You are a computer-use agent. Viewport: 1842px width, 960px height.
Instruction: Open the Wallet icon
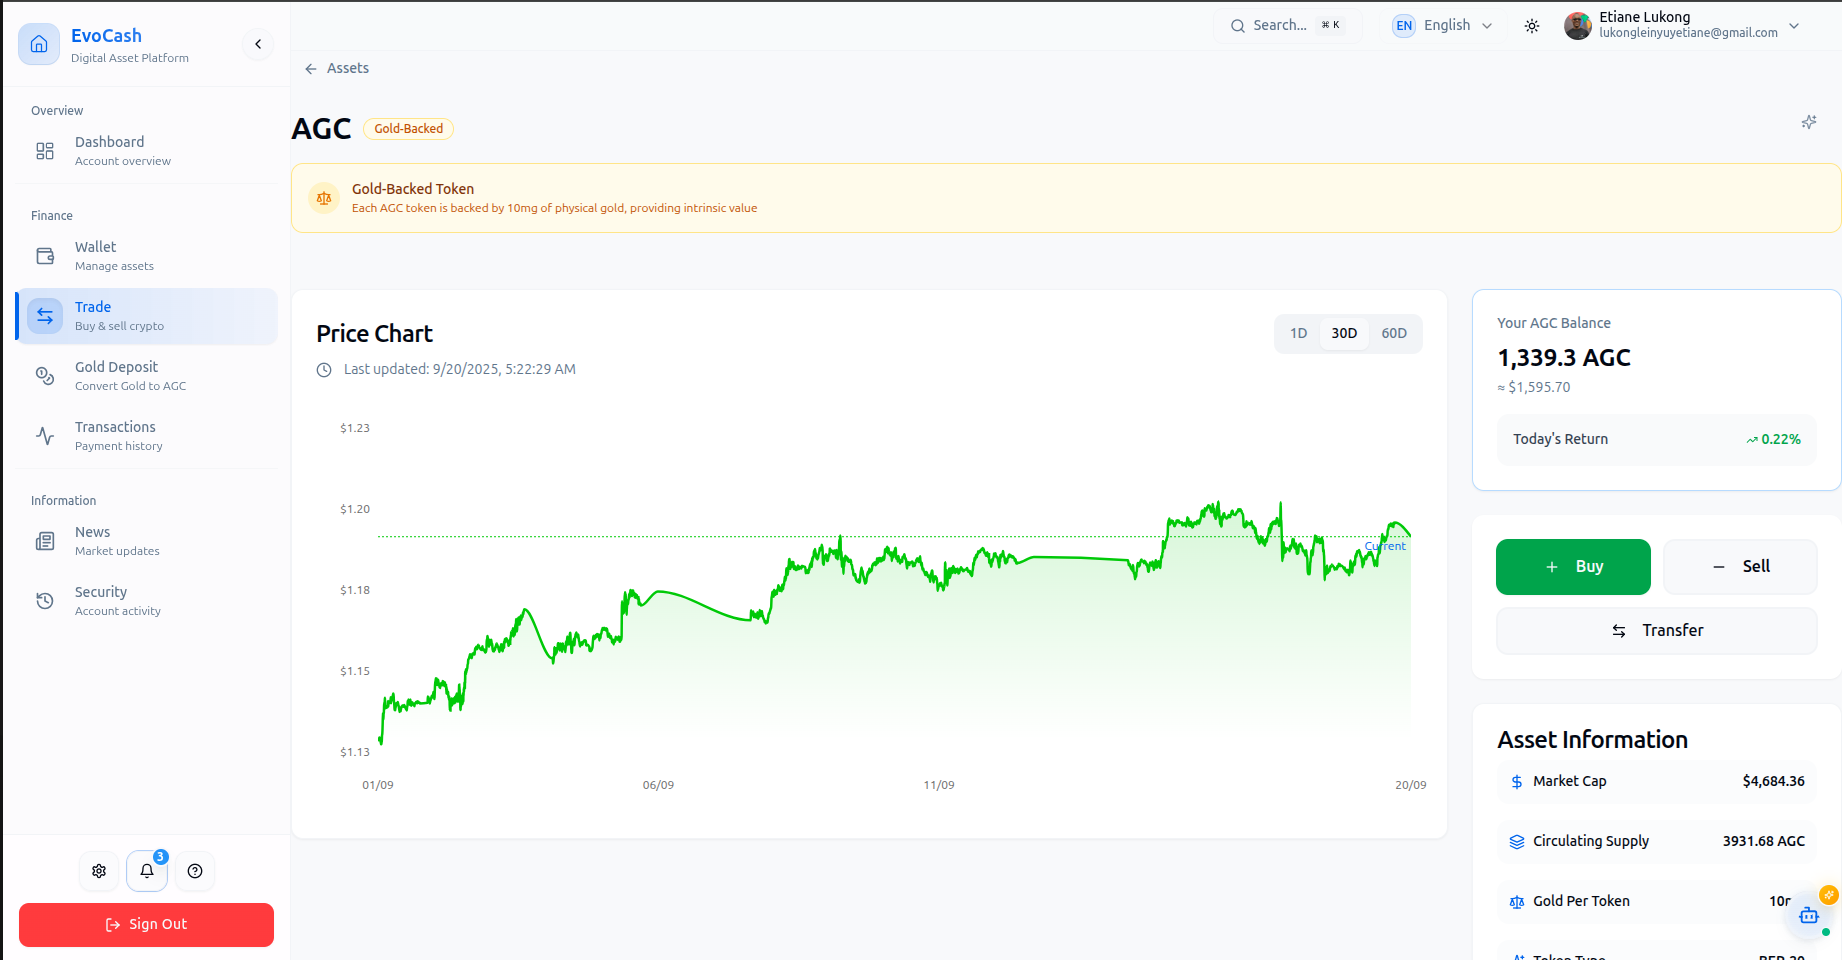point(45,256)
